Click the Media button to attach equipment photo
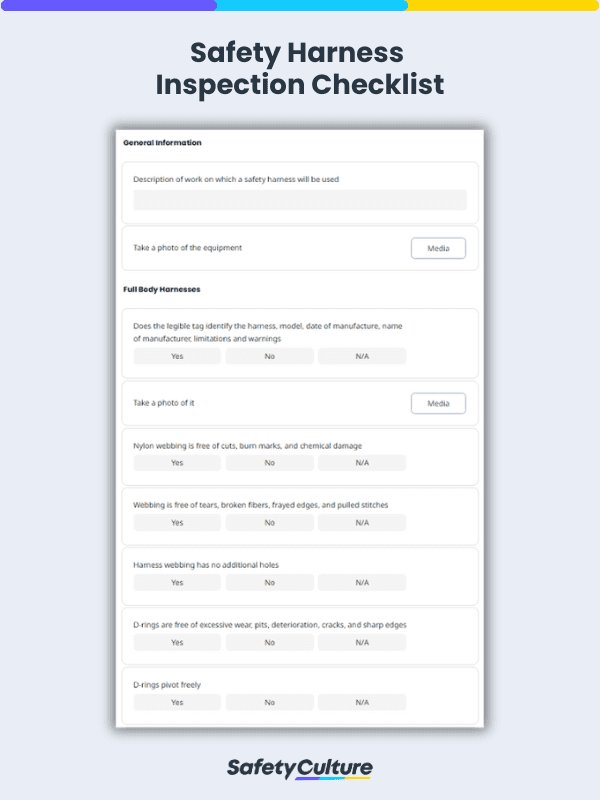The width and height of the screenshot is (600, 800). point(438,248)
